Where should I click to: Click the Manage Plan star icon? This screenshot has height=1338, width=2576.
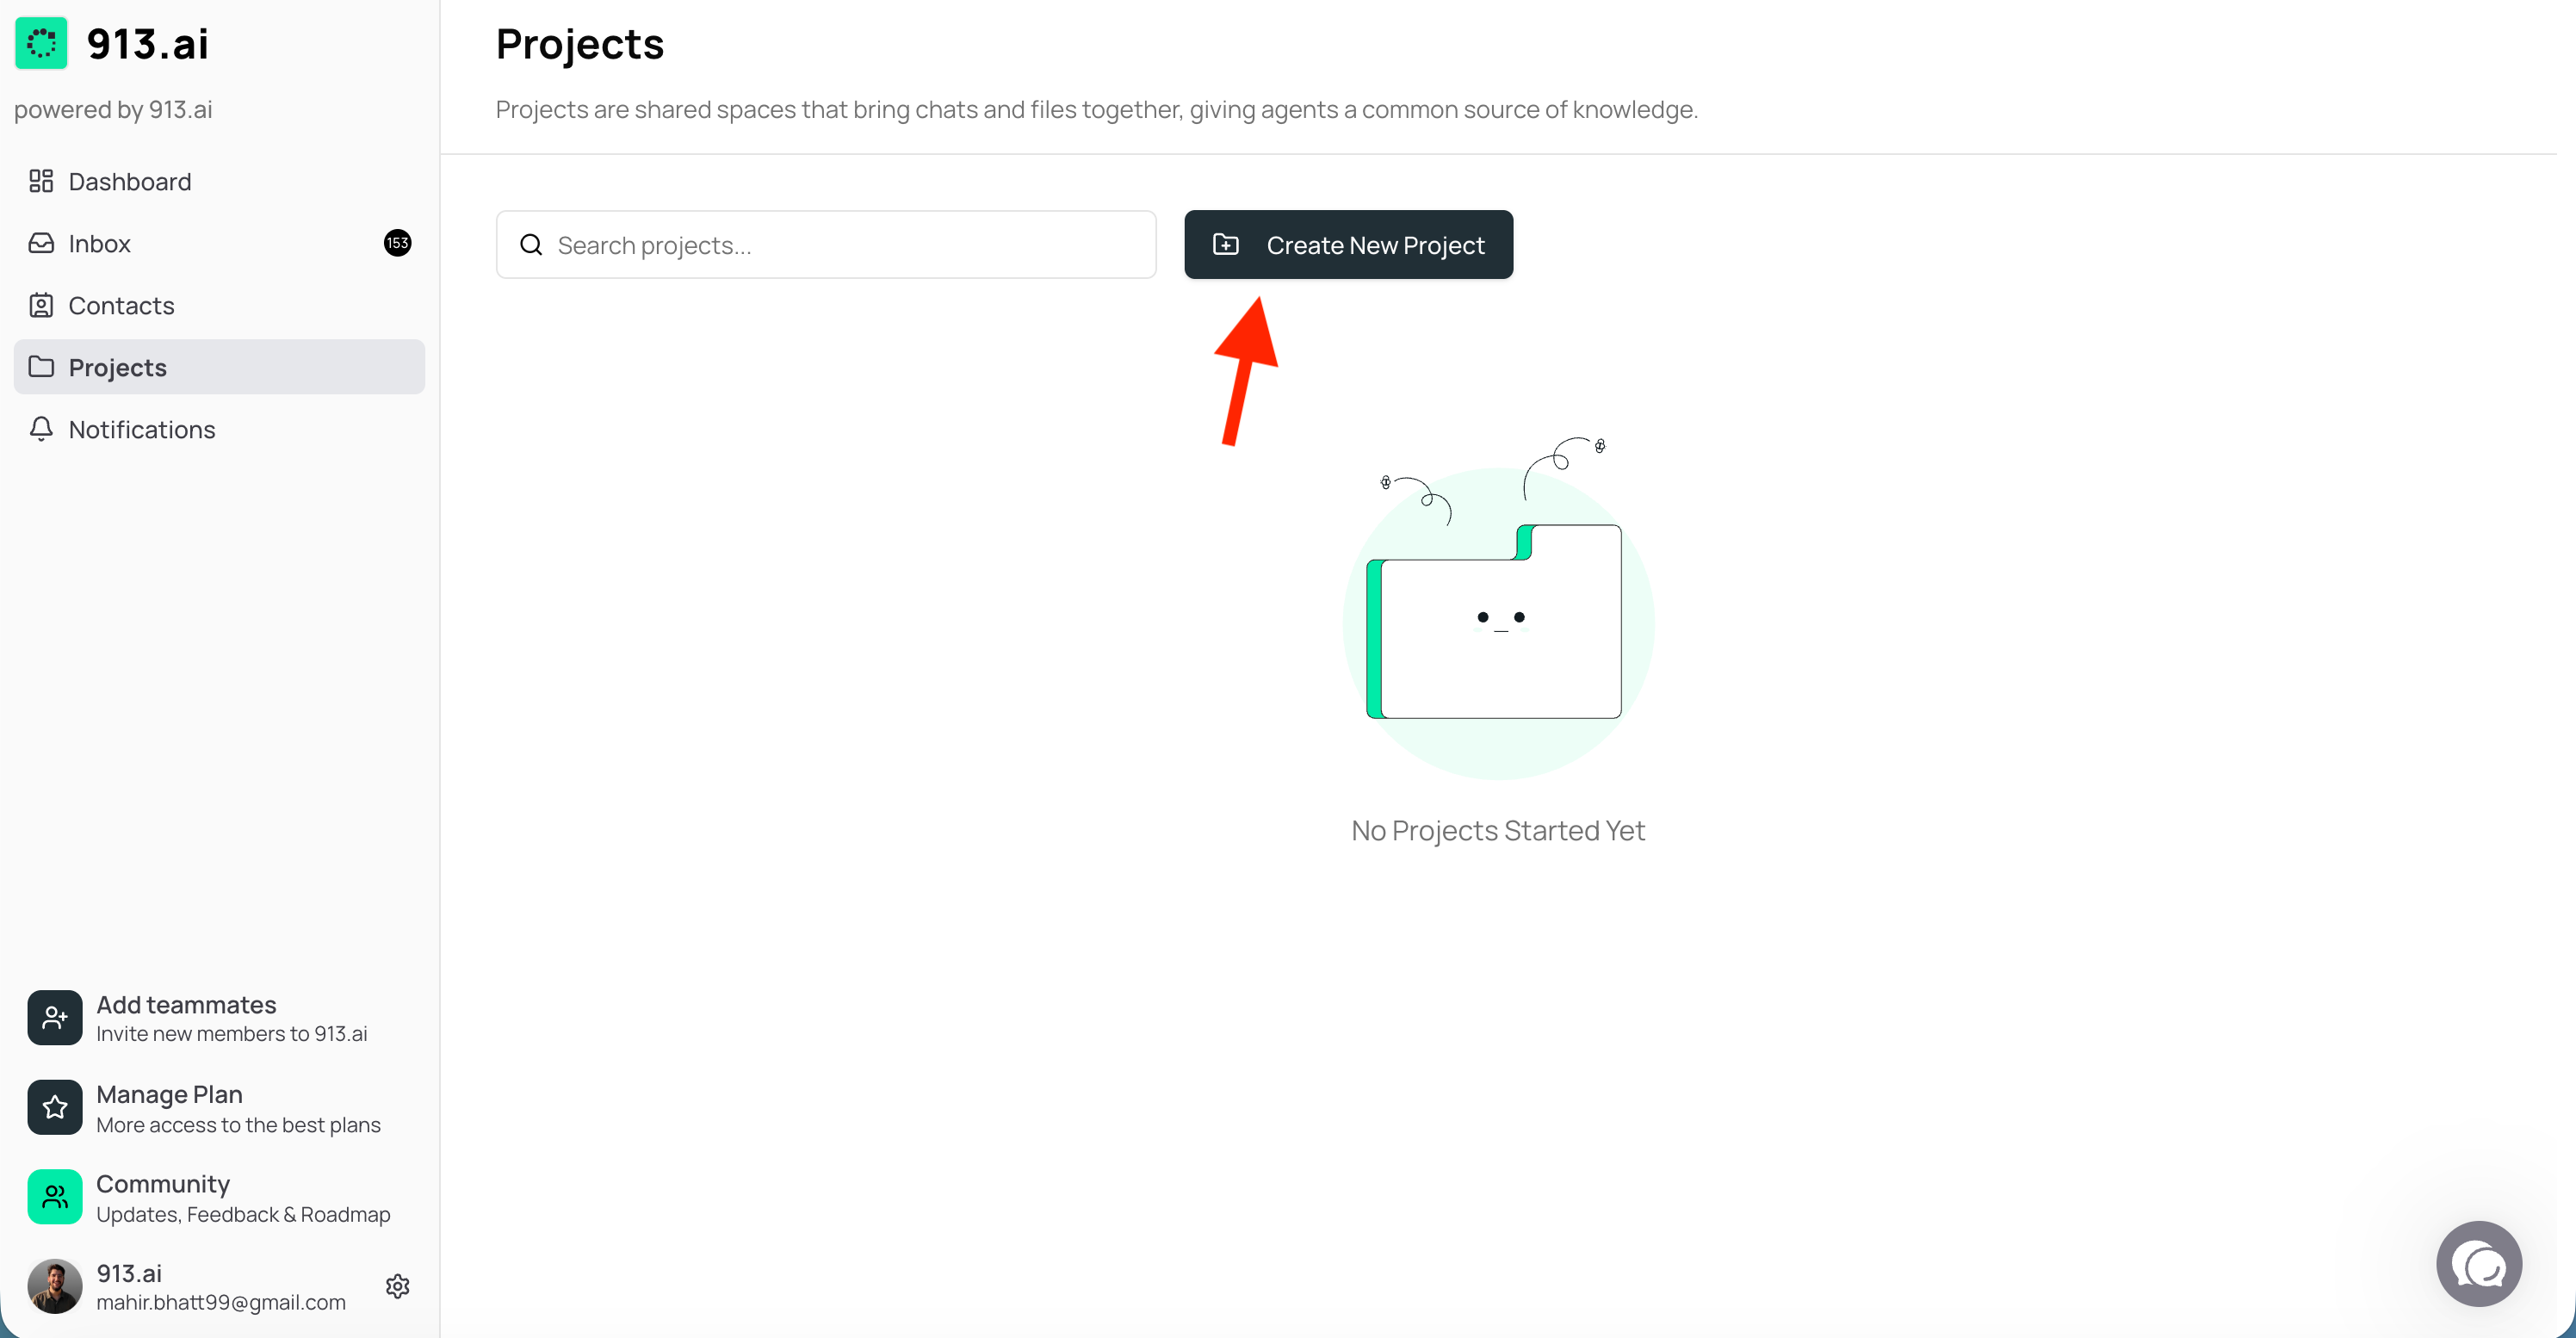(x=55, y=1107)
